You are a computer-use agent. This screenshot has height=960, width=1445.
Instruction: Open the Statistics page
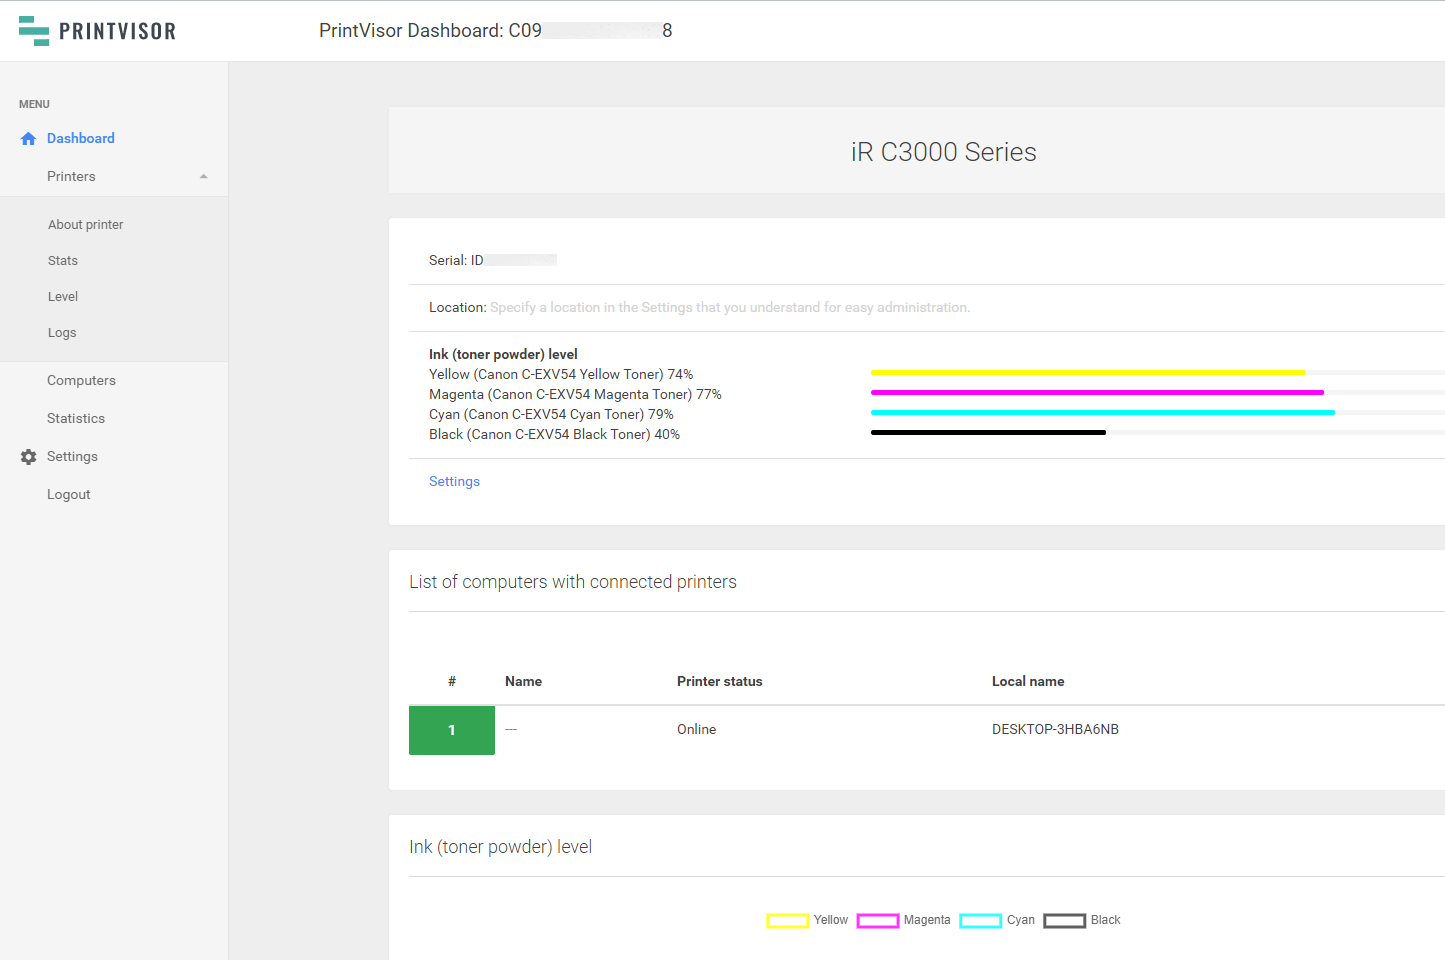click(x=75, y=419)
